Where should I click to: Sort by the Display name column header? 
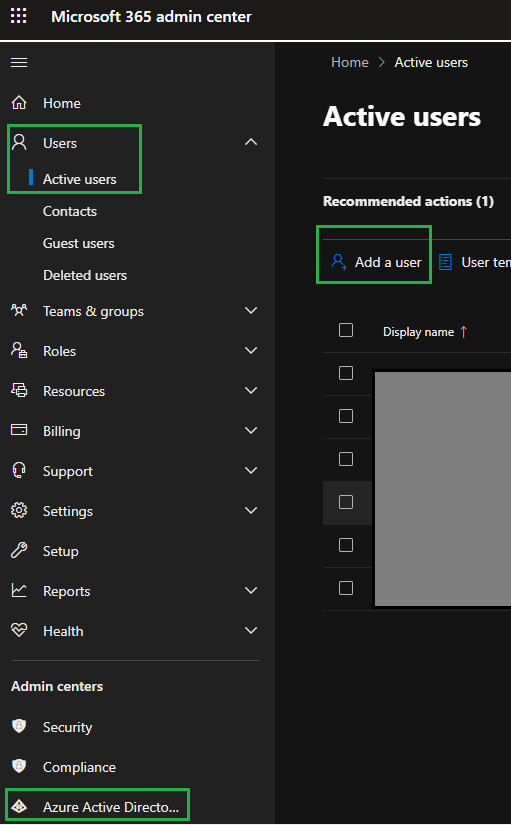point(418,332)
